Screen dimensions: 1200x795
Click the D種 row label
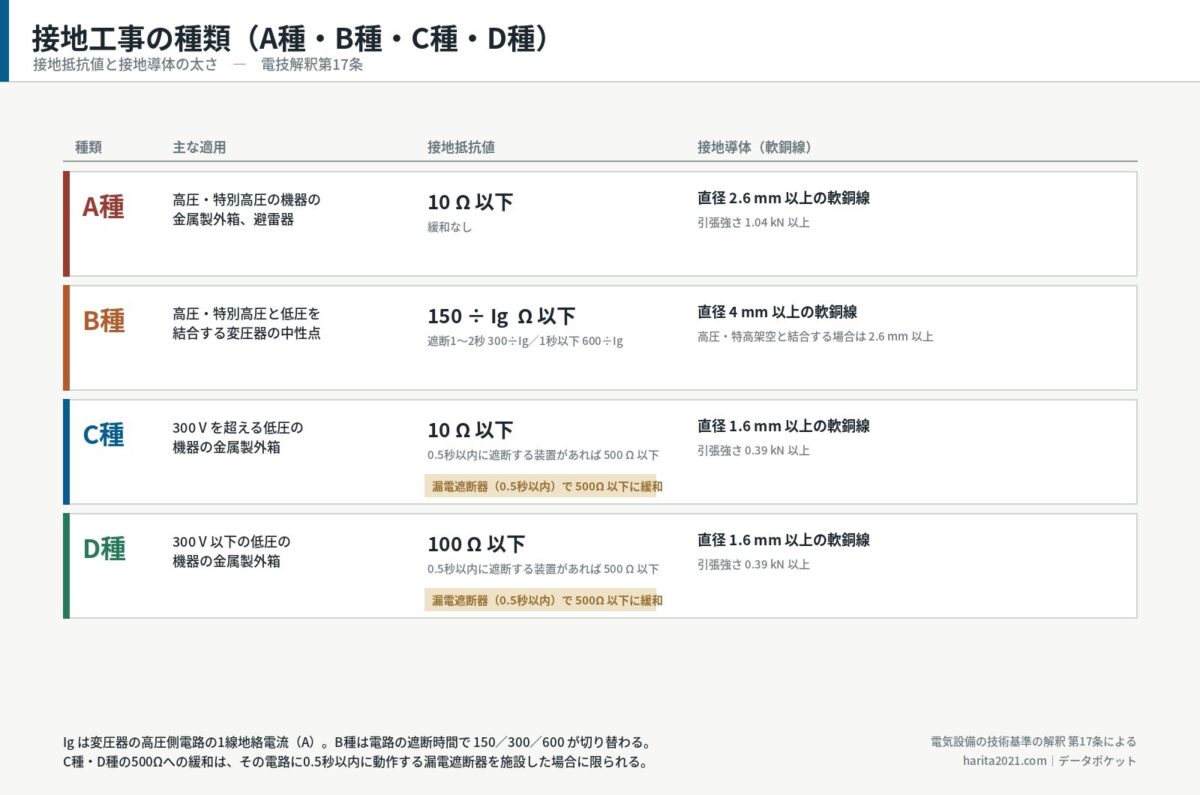tap(103, 549)
